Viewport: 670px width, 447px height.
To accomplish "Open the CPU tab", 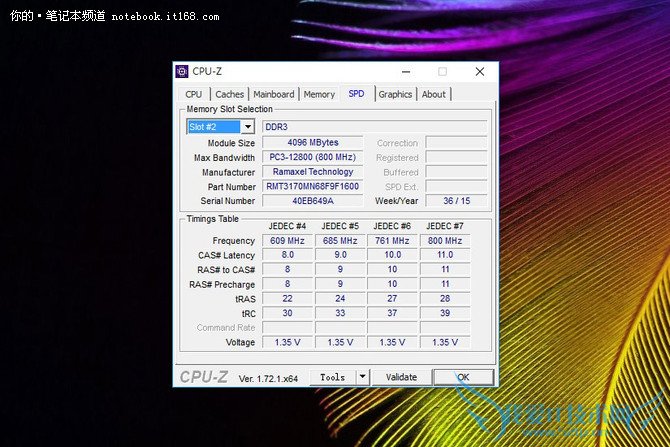I will (x=194, y=94).
